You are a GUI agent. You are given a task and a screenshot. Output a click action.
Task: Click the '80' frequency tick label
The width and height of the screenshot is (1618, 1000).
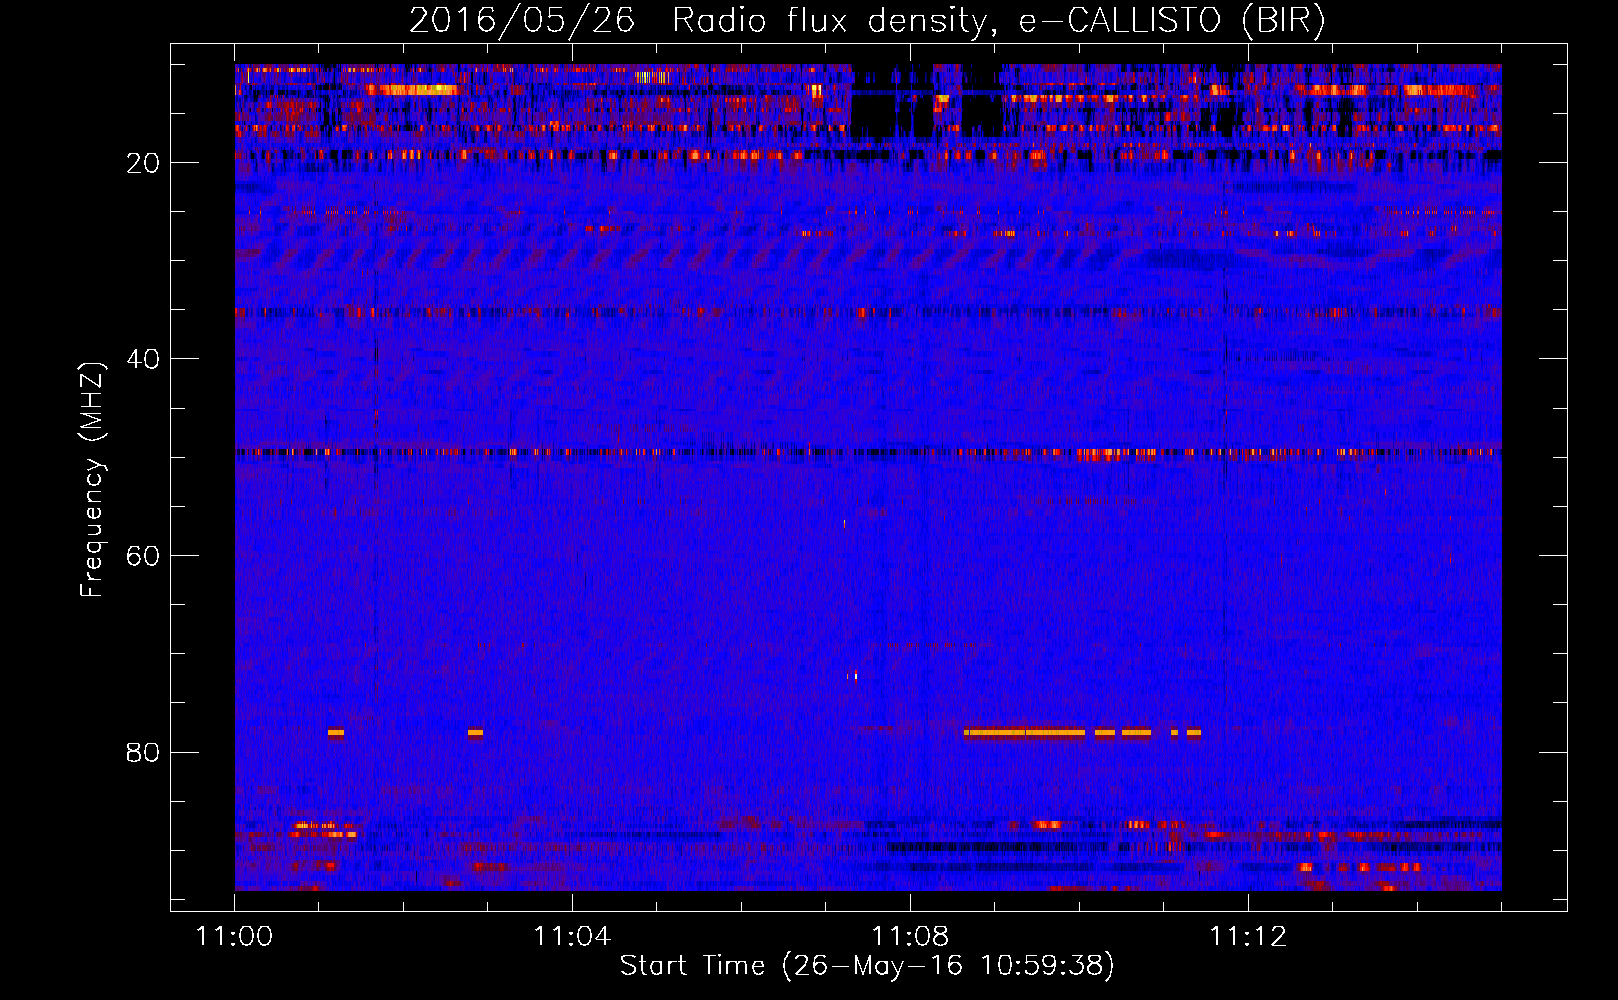143,752
